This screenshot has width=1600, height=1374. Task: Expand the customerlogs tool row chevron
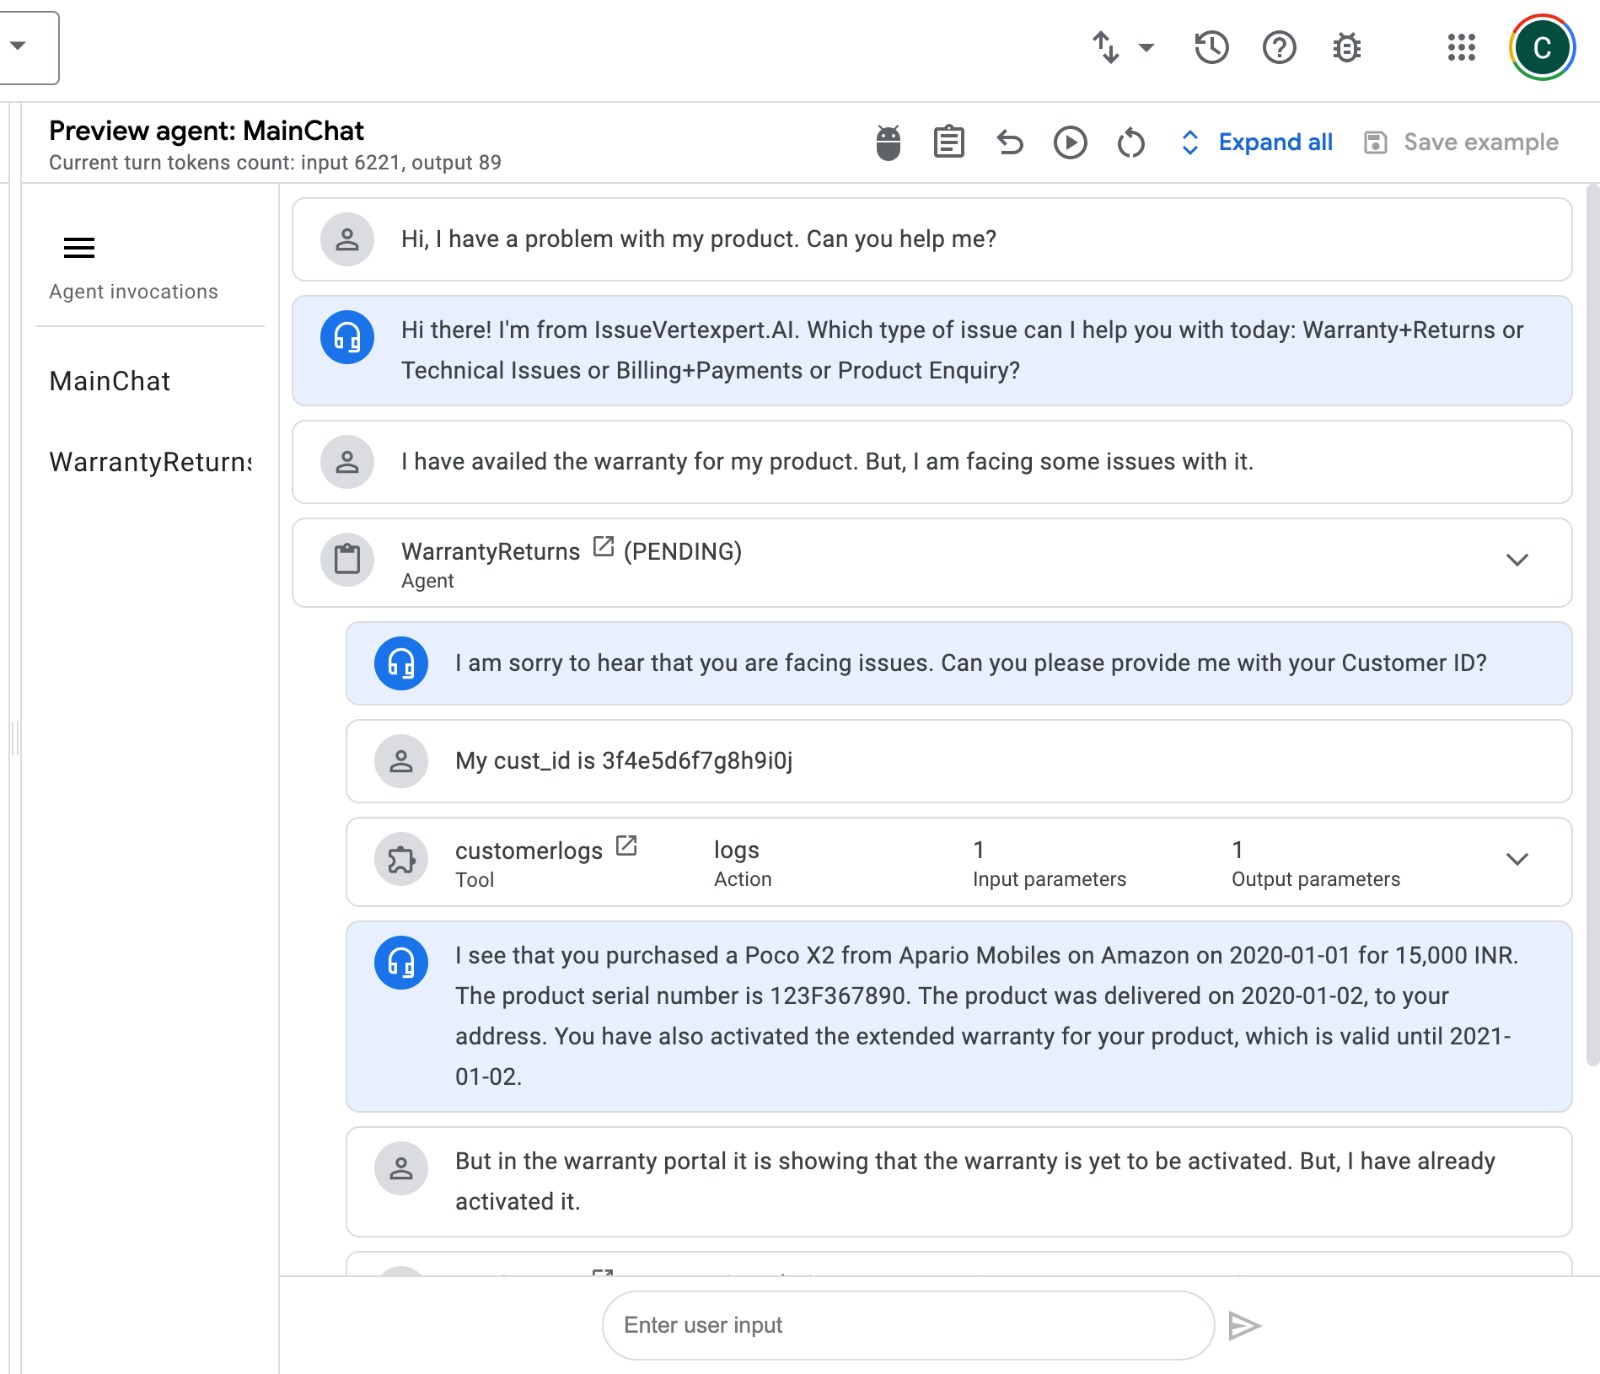coord(1517,859)
